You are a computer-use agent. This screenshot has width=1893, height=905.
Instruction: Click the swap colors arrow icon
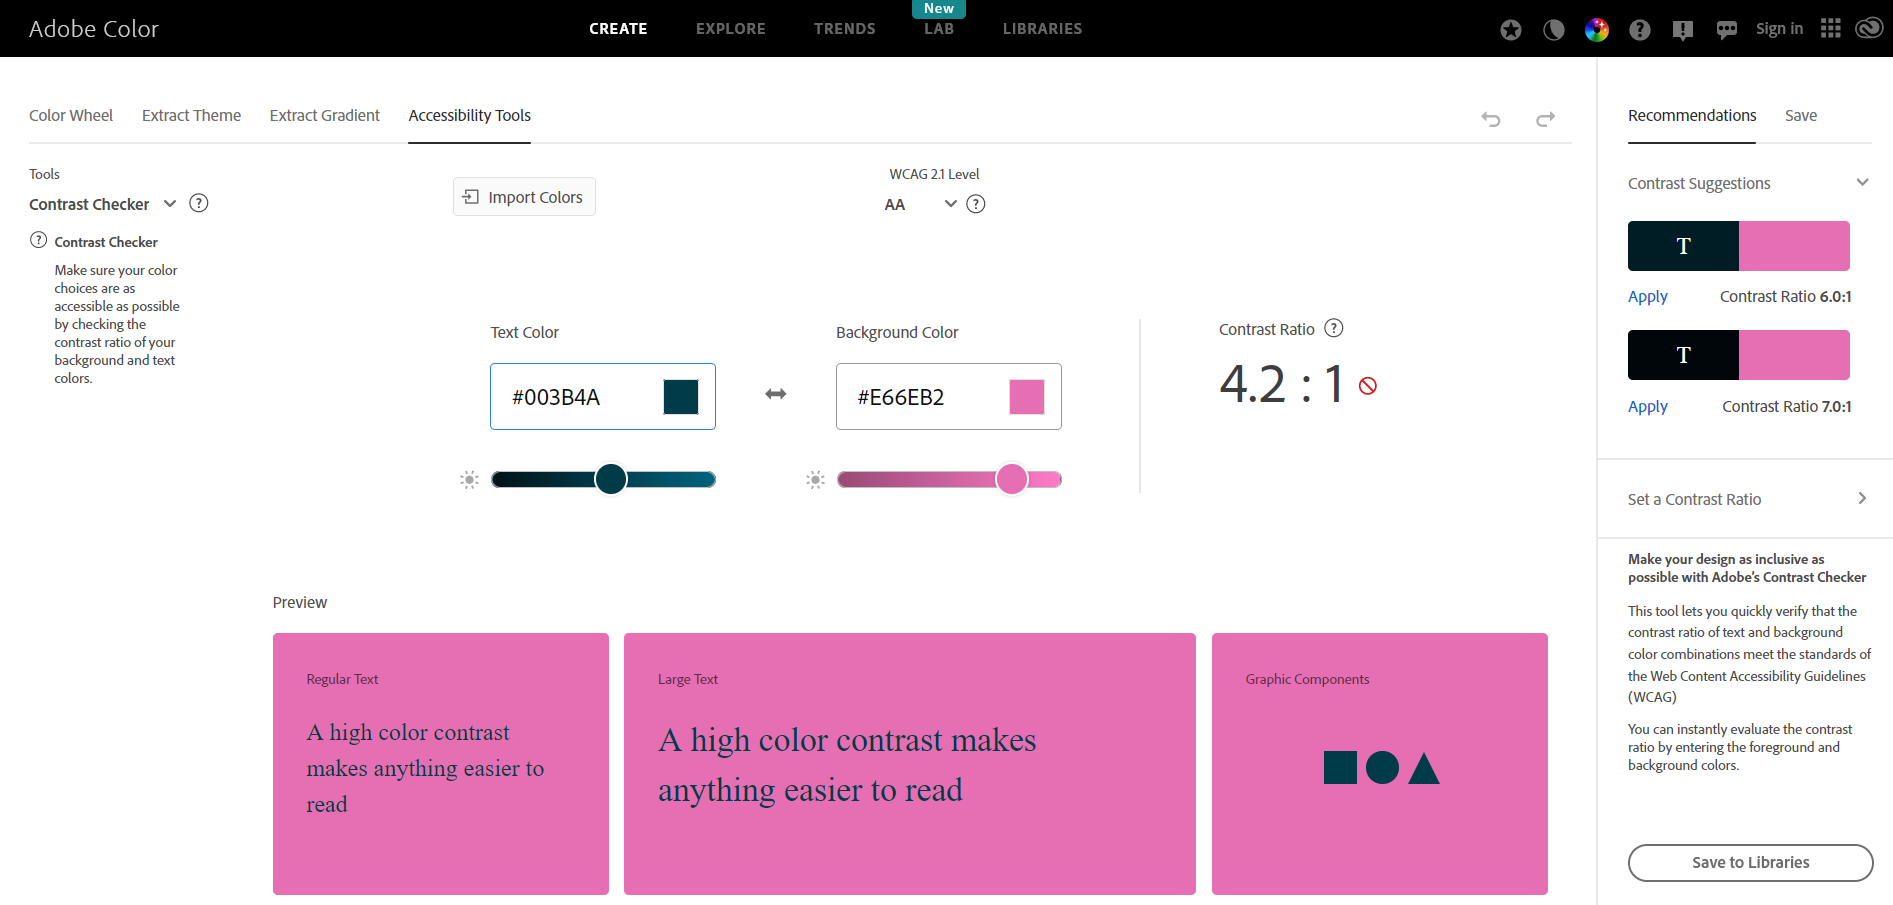(x=775, y=395)
